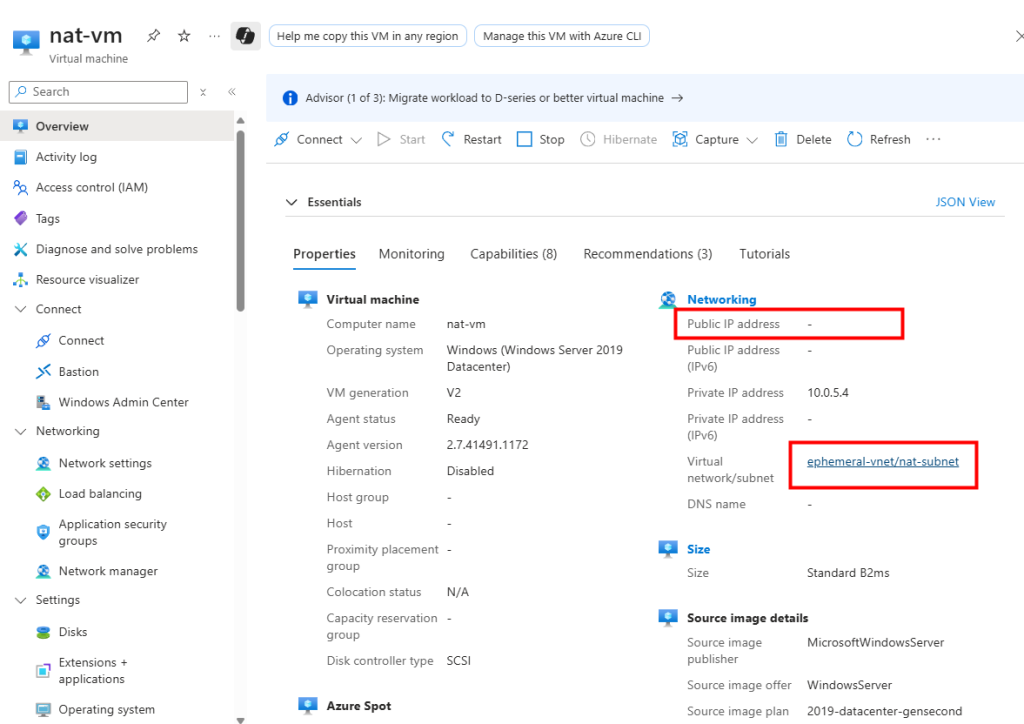Collapse the Settings group in sidebar

pos(21,600)
